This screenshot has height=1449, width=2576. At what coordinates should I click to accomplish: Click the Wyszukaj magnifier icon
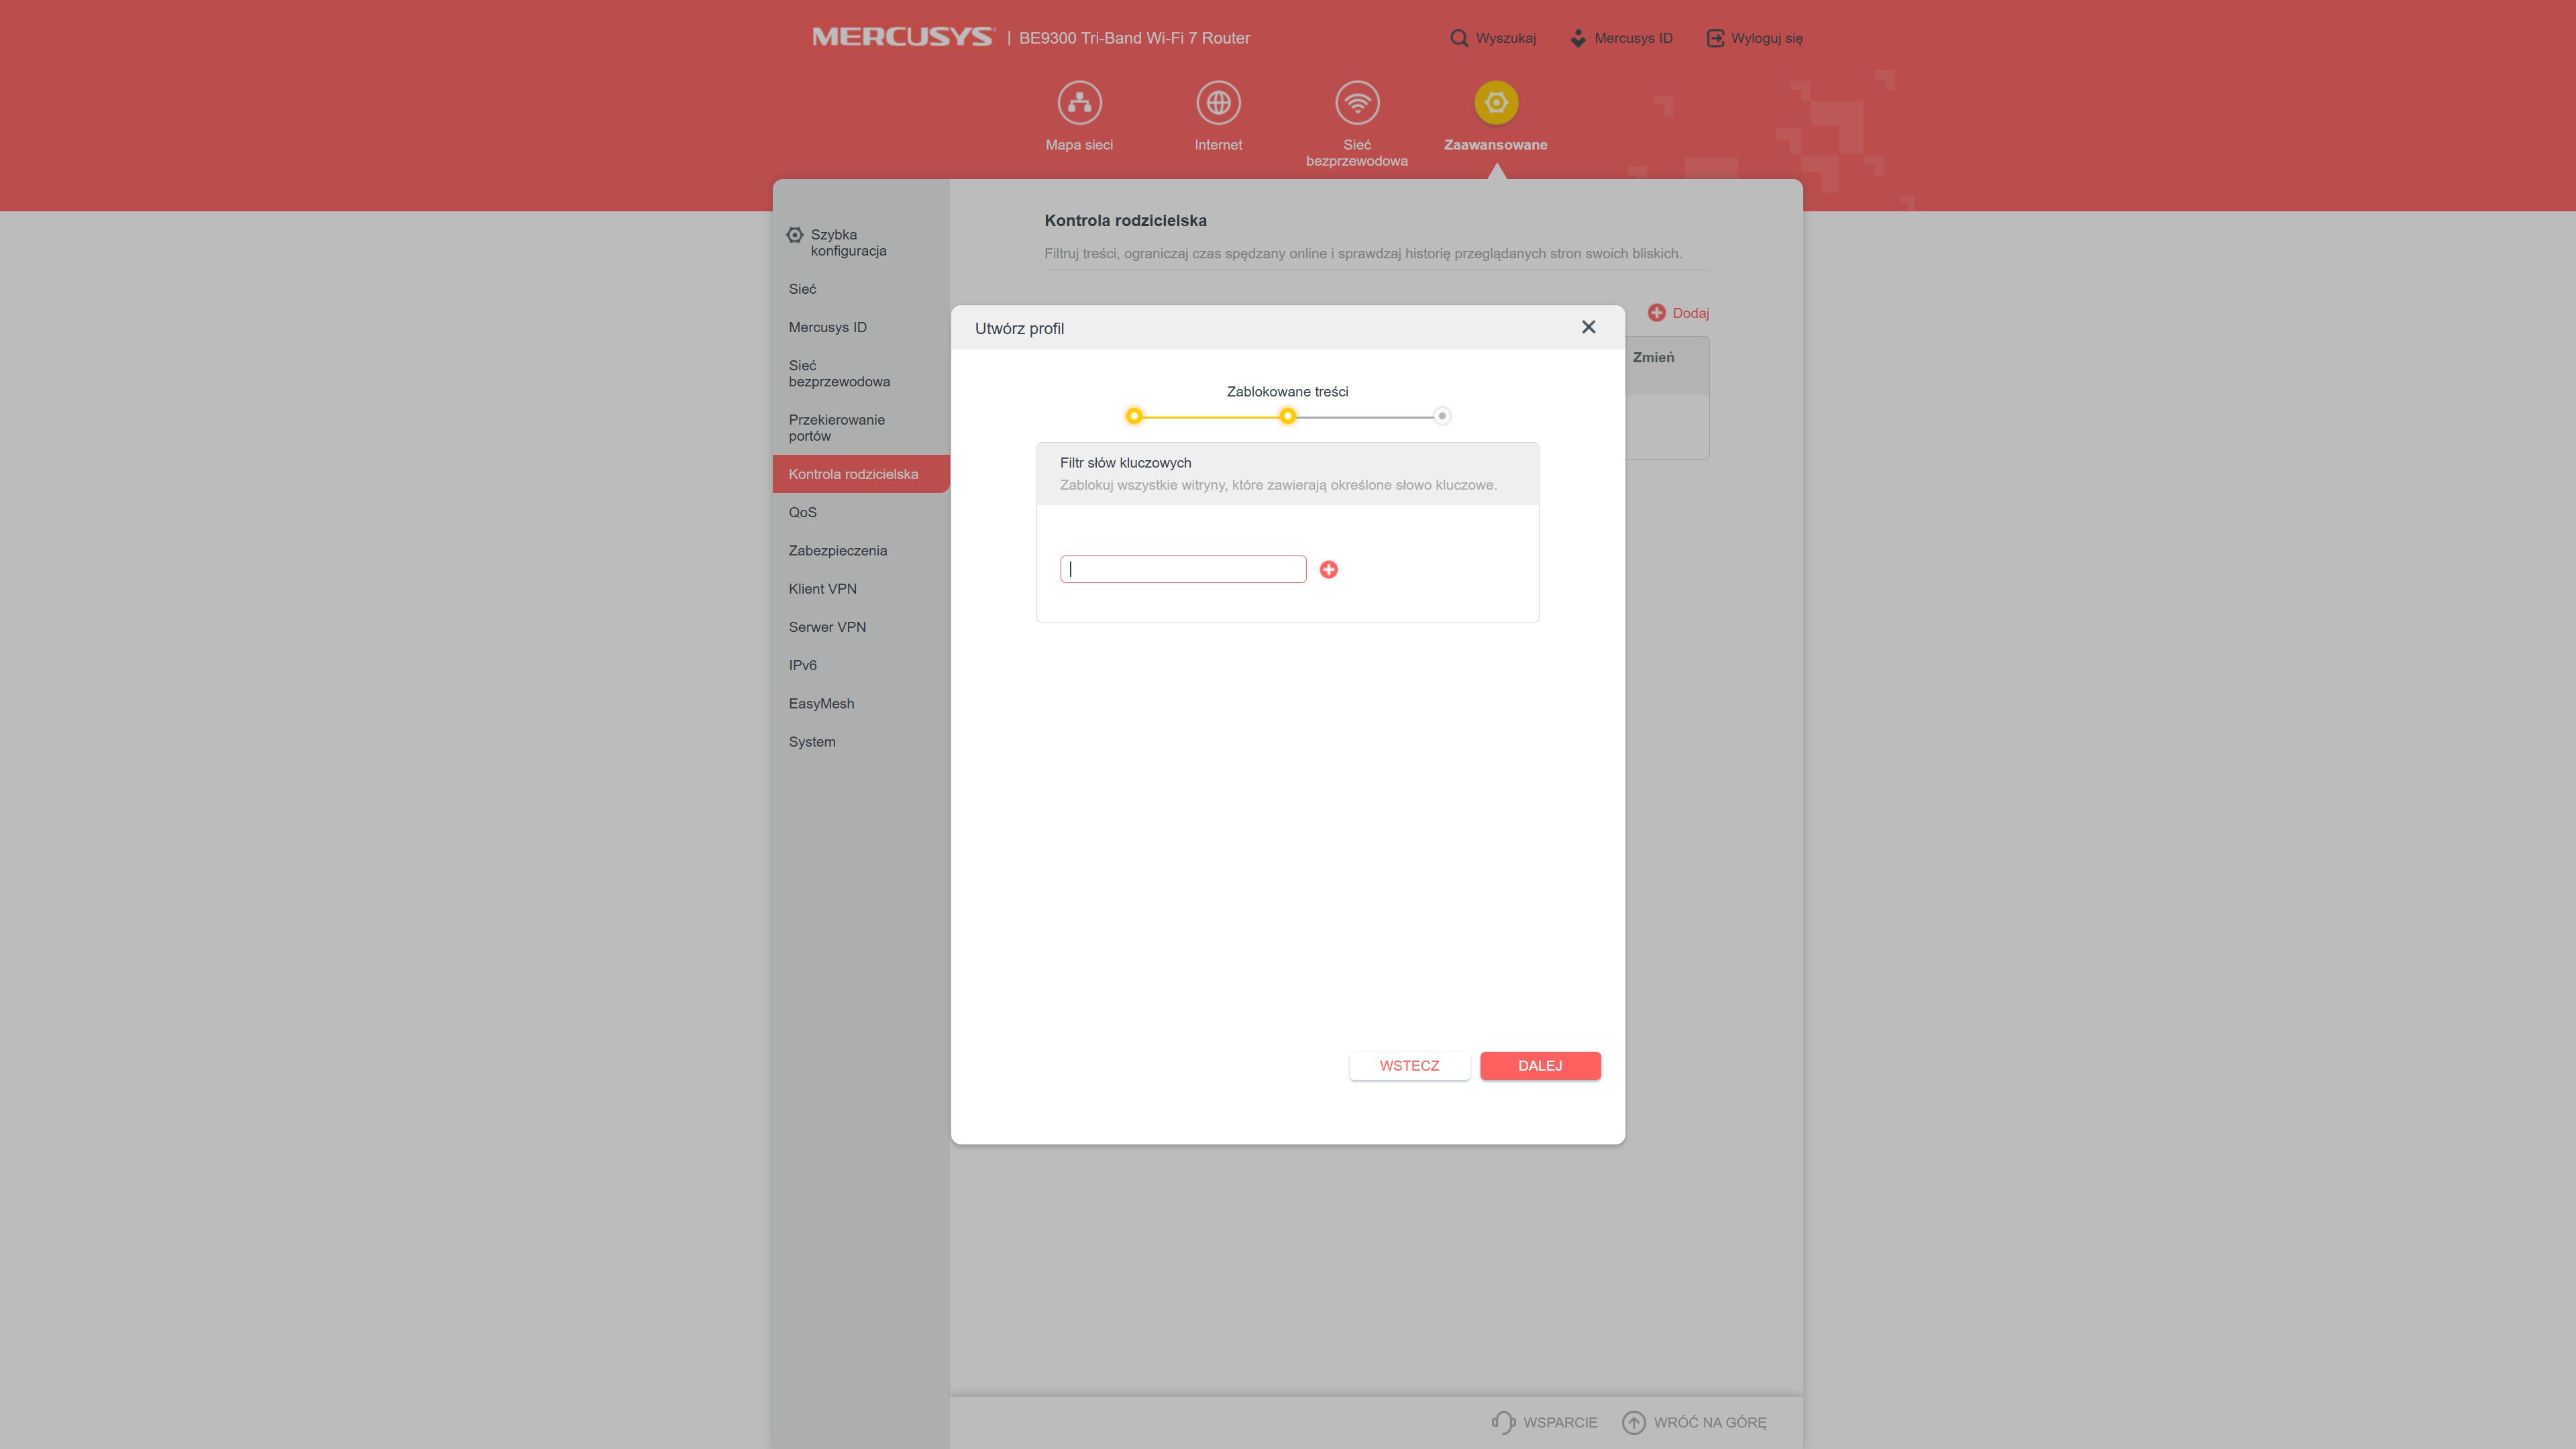pos(1459,38)
